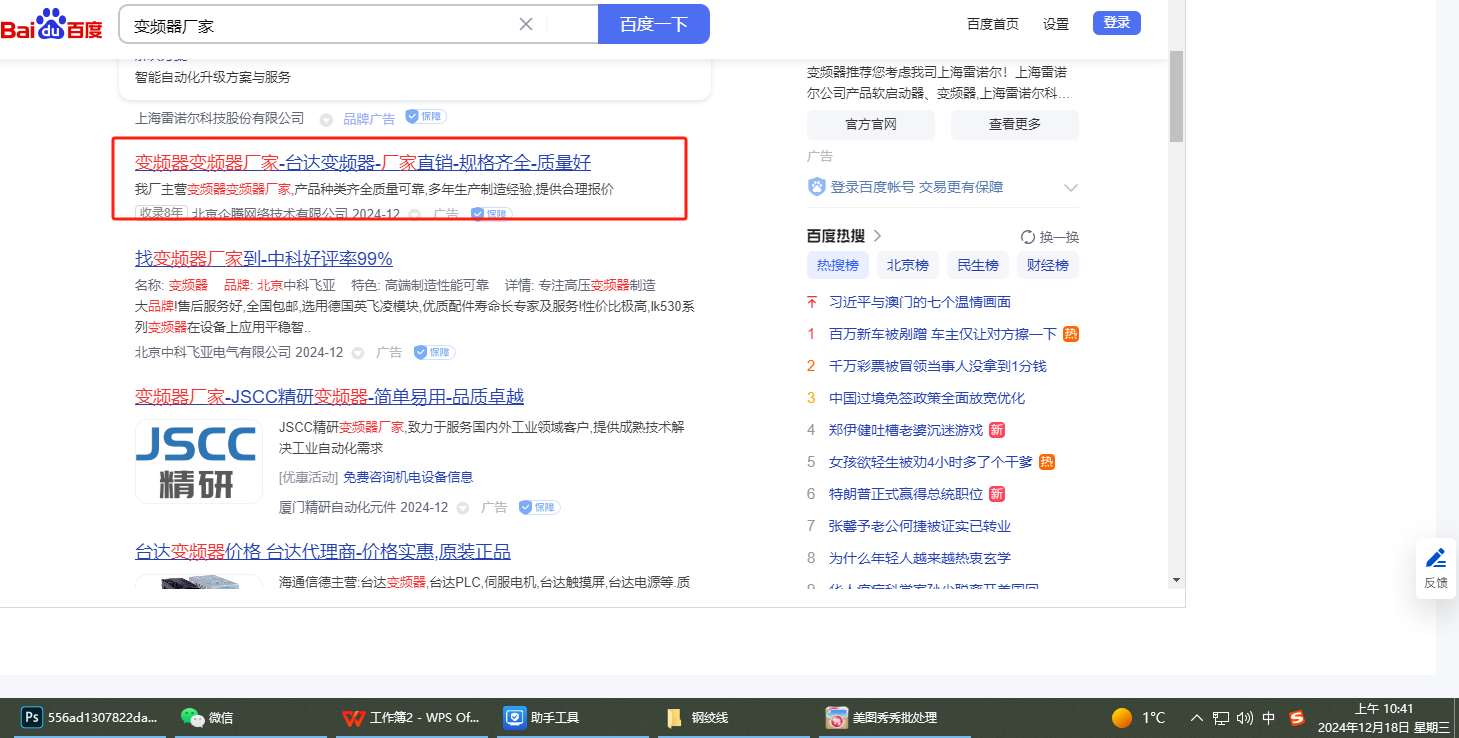This screenshot has height=738, width=1459.
Task: Expand the 登录百度帐号 chevron
Action: (1071, 188)
